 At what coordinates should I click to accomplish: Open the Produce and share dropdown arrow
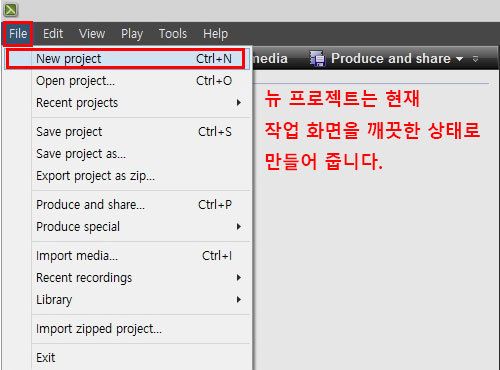pyautogui.click(x=460, y=59)
